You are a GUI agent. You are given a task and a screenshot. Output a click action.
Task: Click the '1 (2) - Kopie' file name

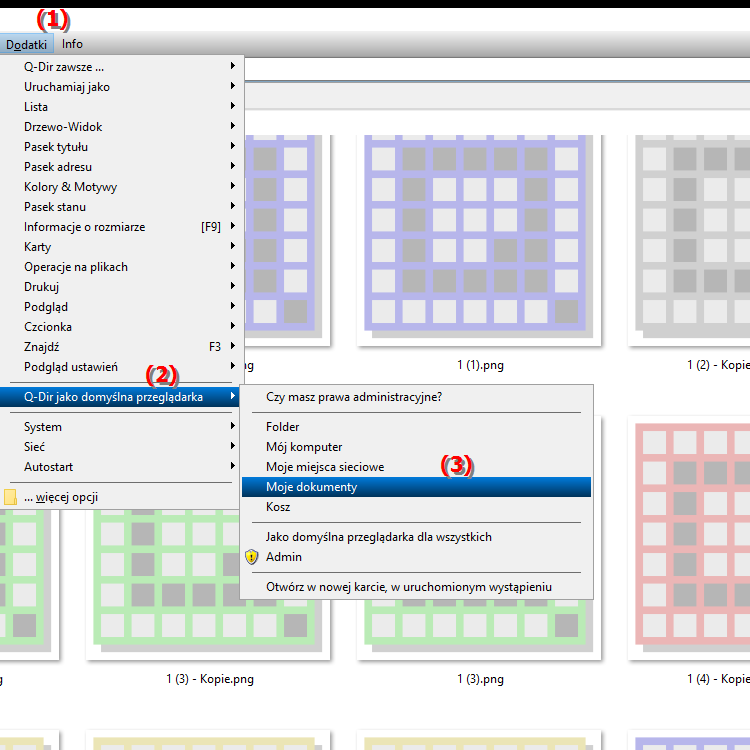pyautogui.click(x=718, y=365)
